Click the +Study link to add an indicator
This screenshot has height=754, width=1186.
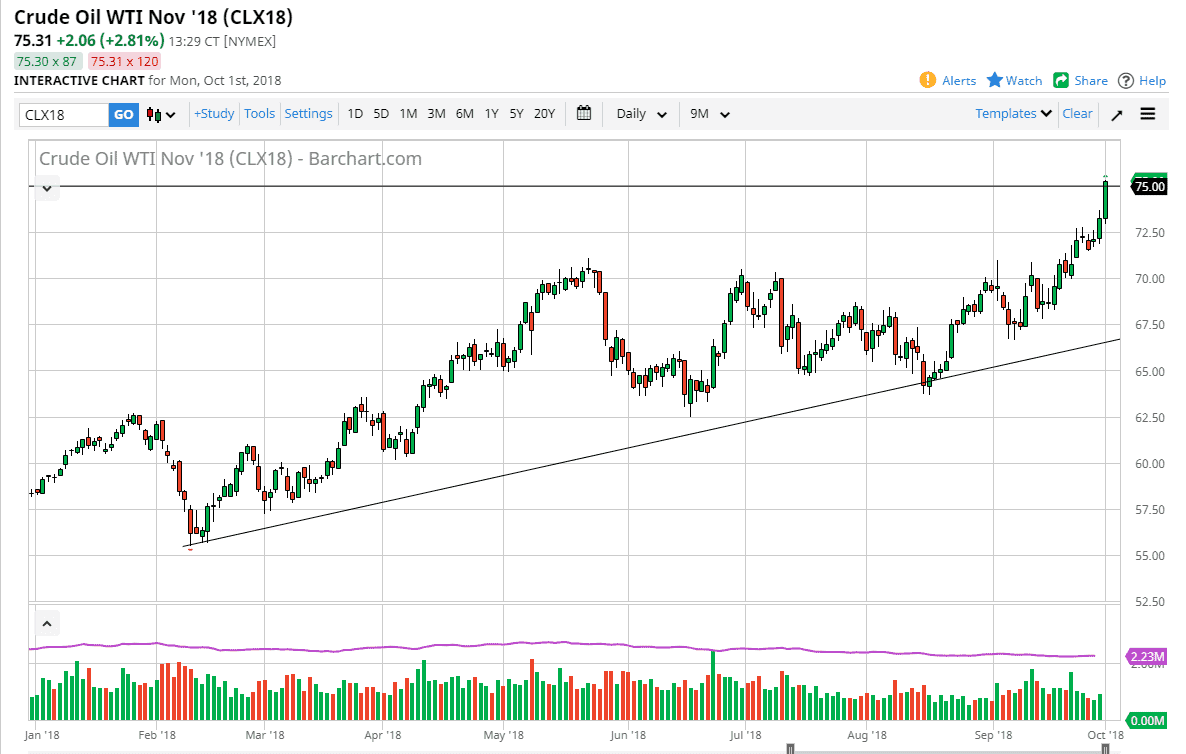pyautogui.click(x=214, y=113)
